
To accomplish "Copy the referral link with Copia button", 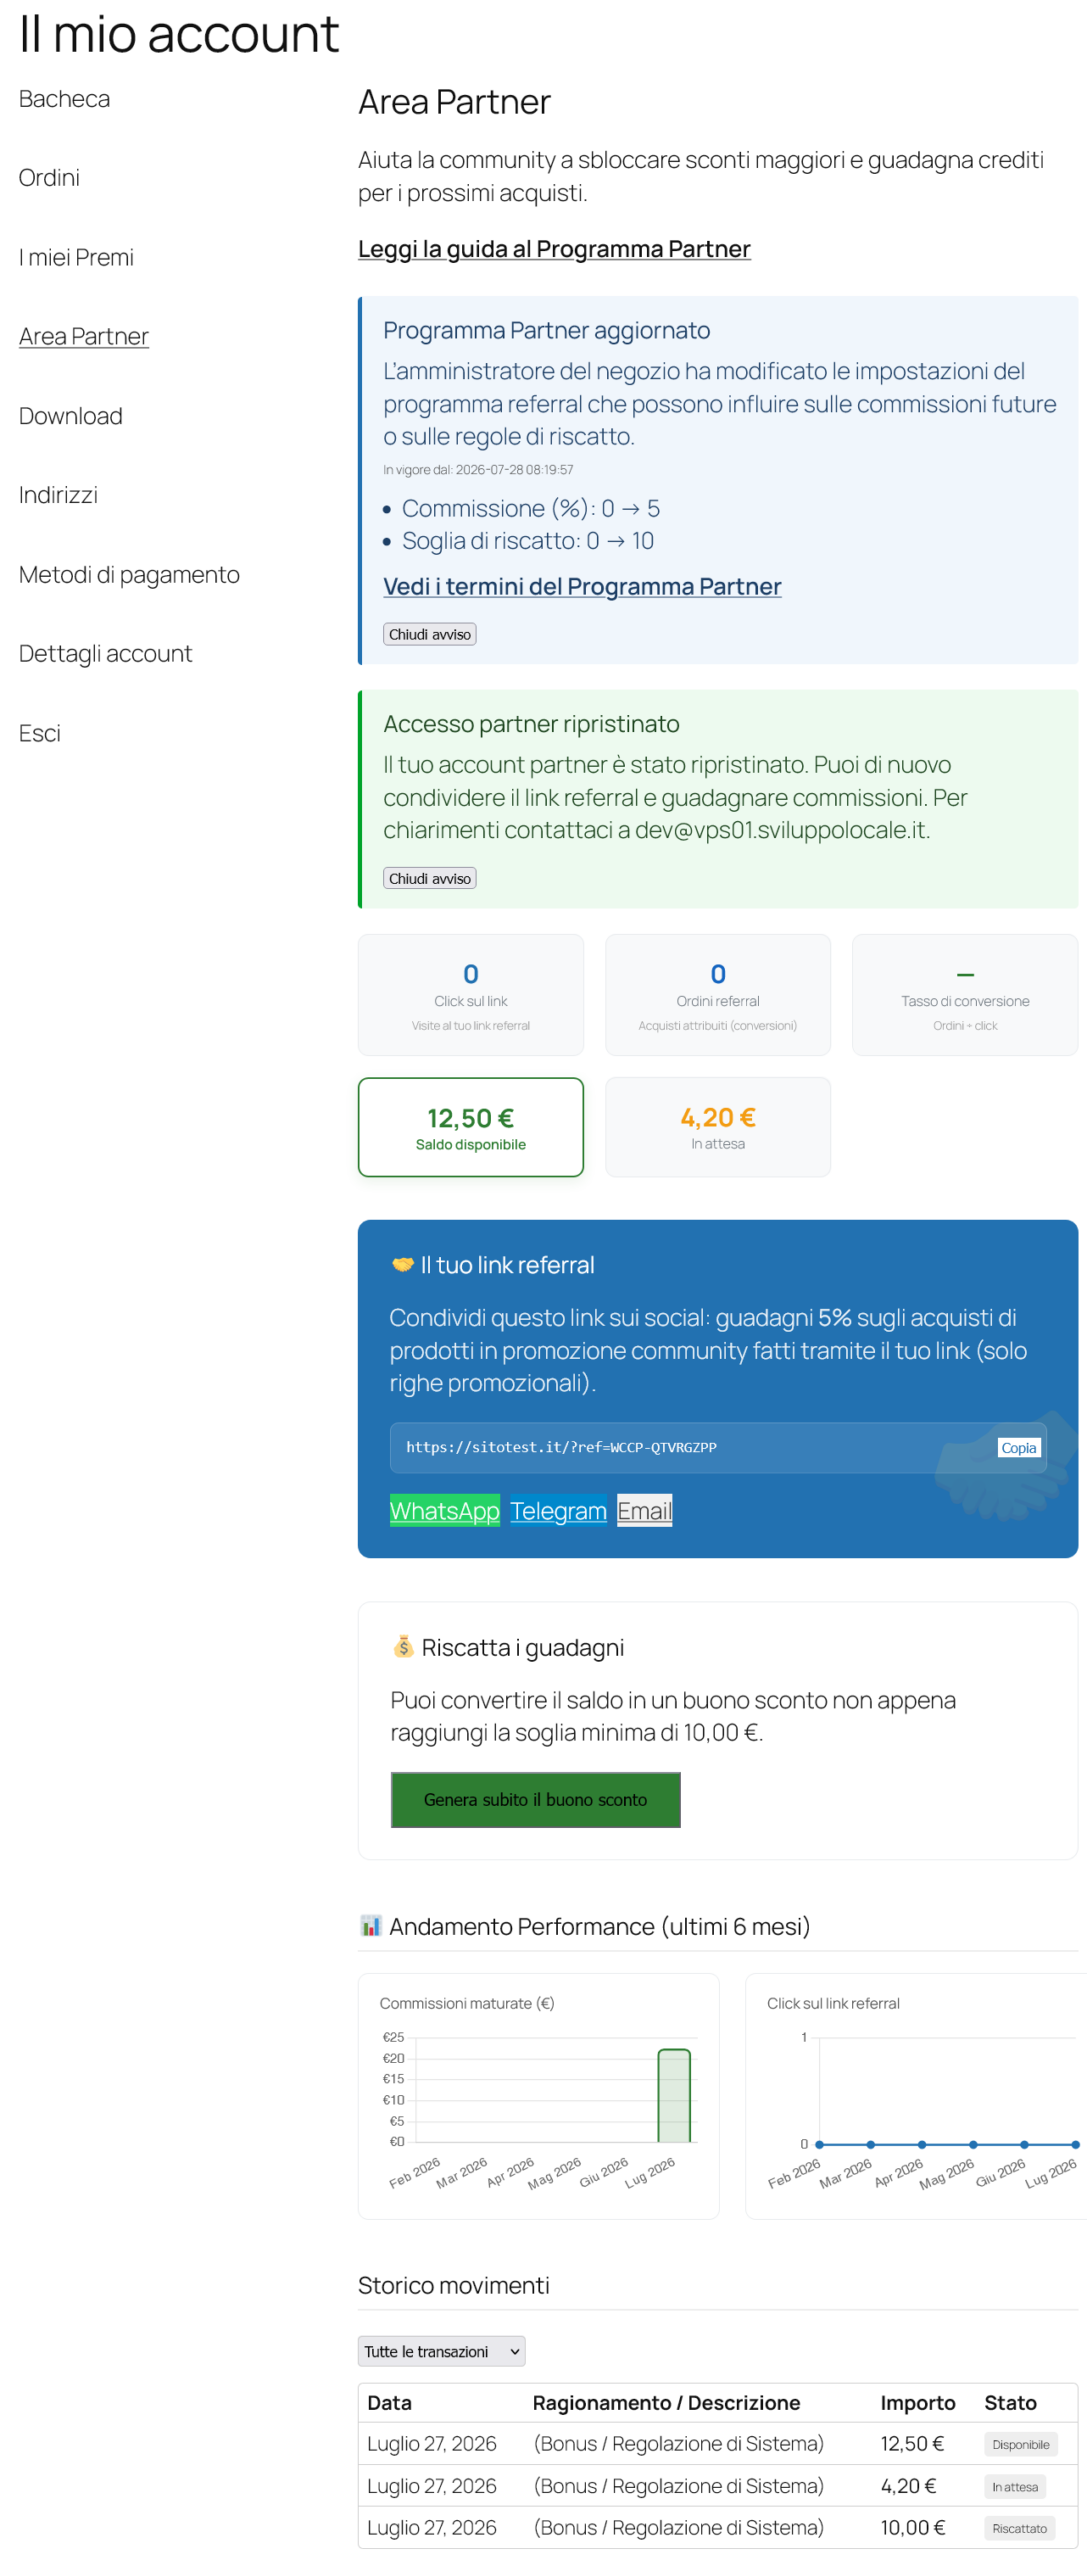I will point(1018,1446).
